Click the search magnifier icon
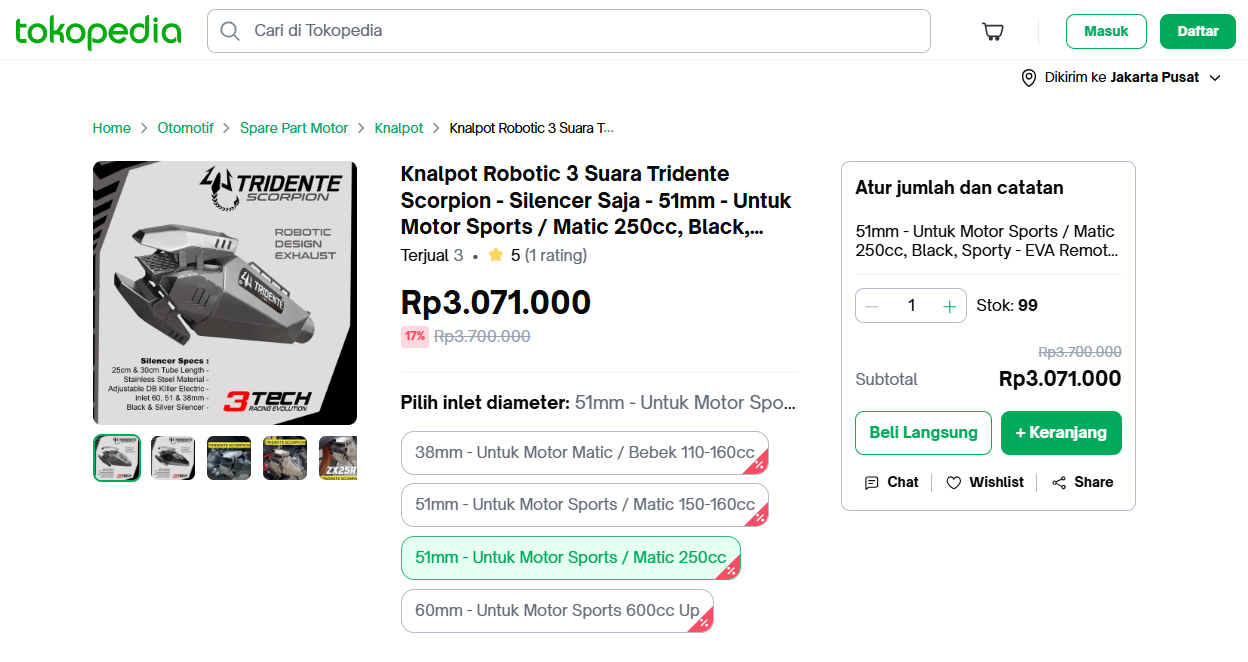This screenshot has height=662, width=1248. pyautogui.click(x=230, y=31)
